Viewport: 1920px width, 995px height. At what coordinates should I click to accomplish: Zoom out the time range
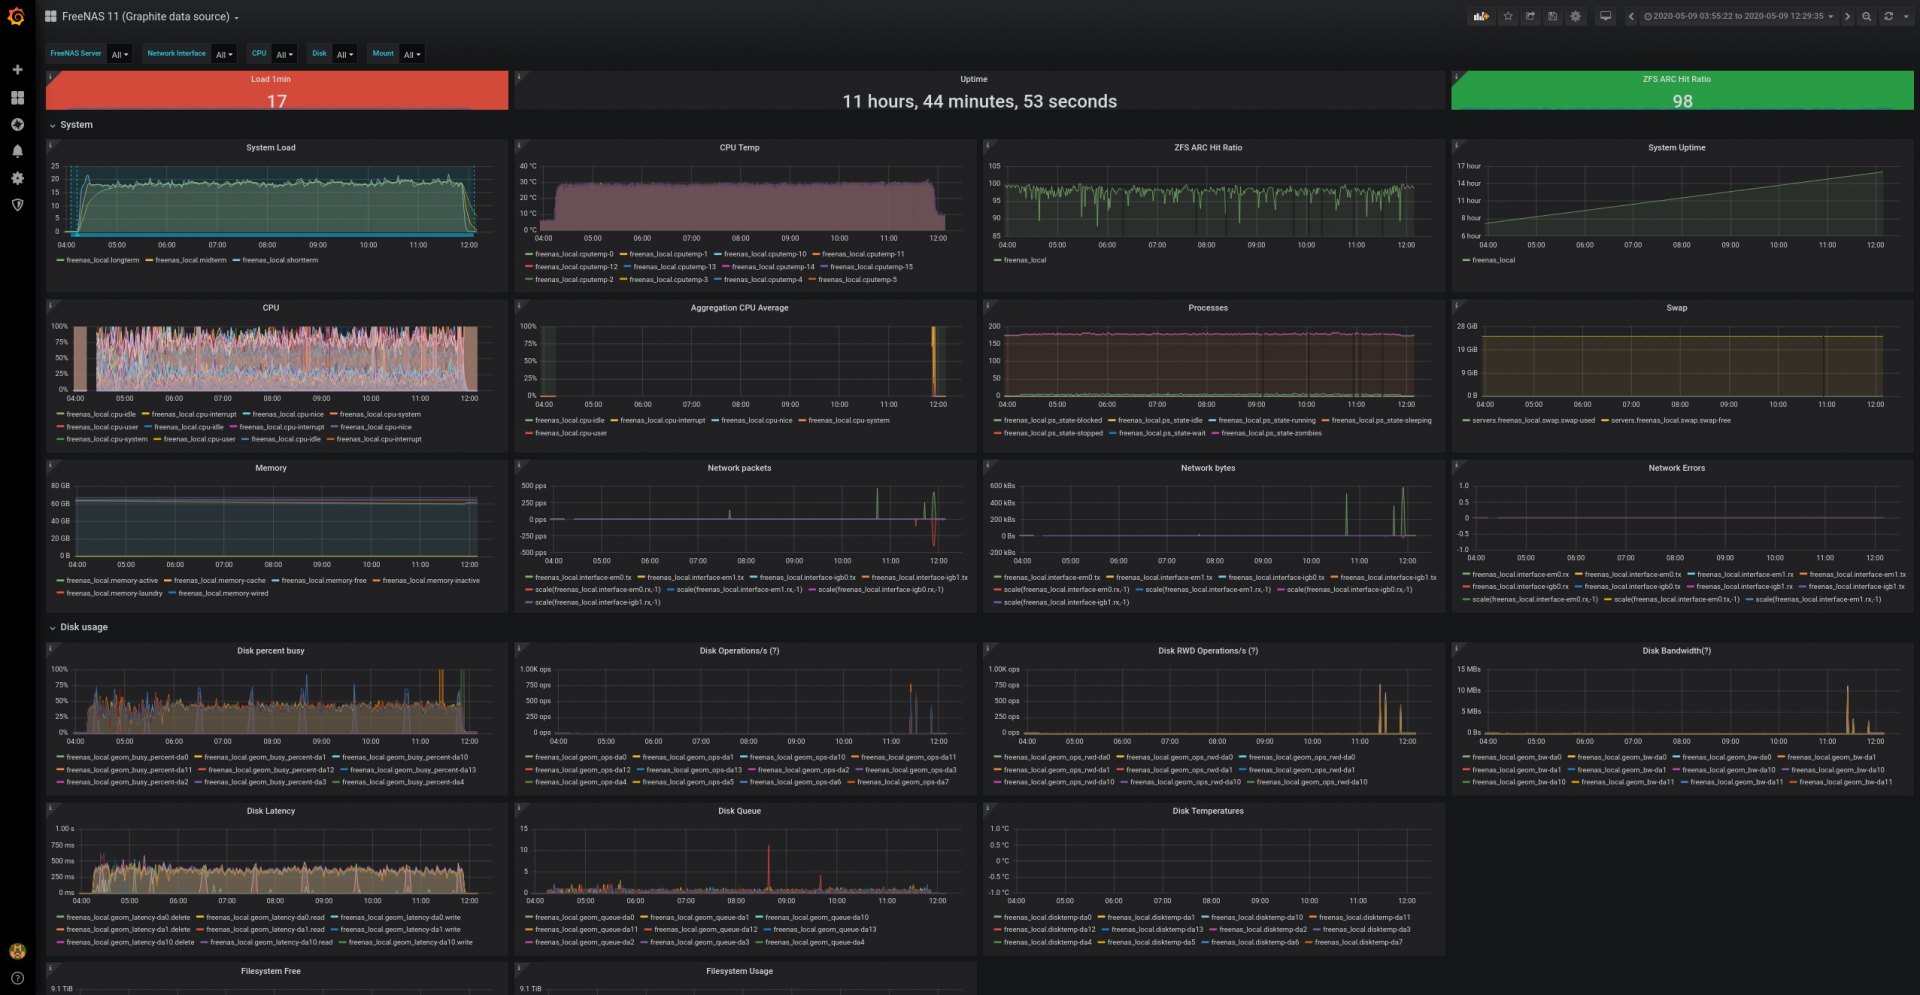[1866, 16]
